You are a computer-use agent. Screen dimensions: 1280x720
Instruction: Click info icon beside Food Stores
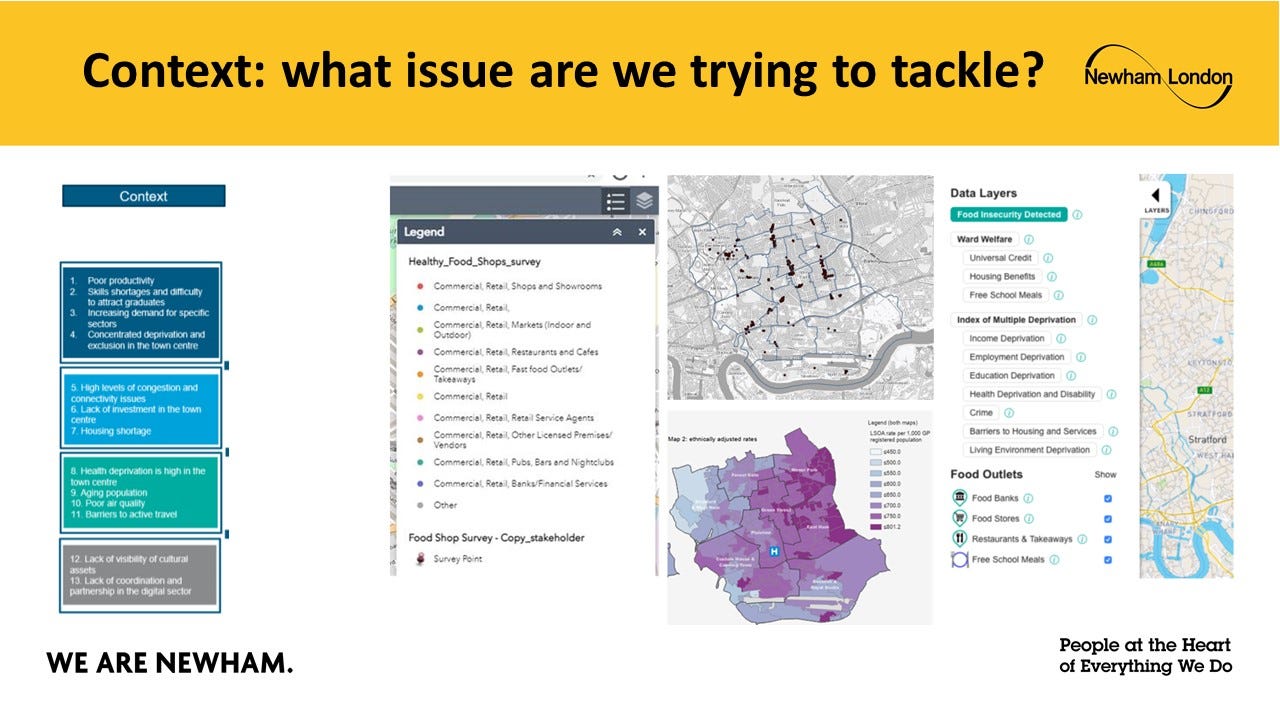pos(1029,518)
